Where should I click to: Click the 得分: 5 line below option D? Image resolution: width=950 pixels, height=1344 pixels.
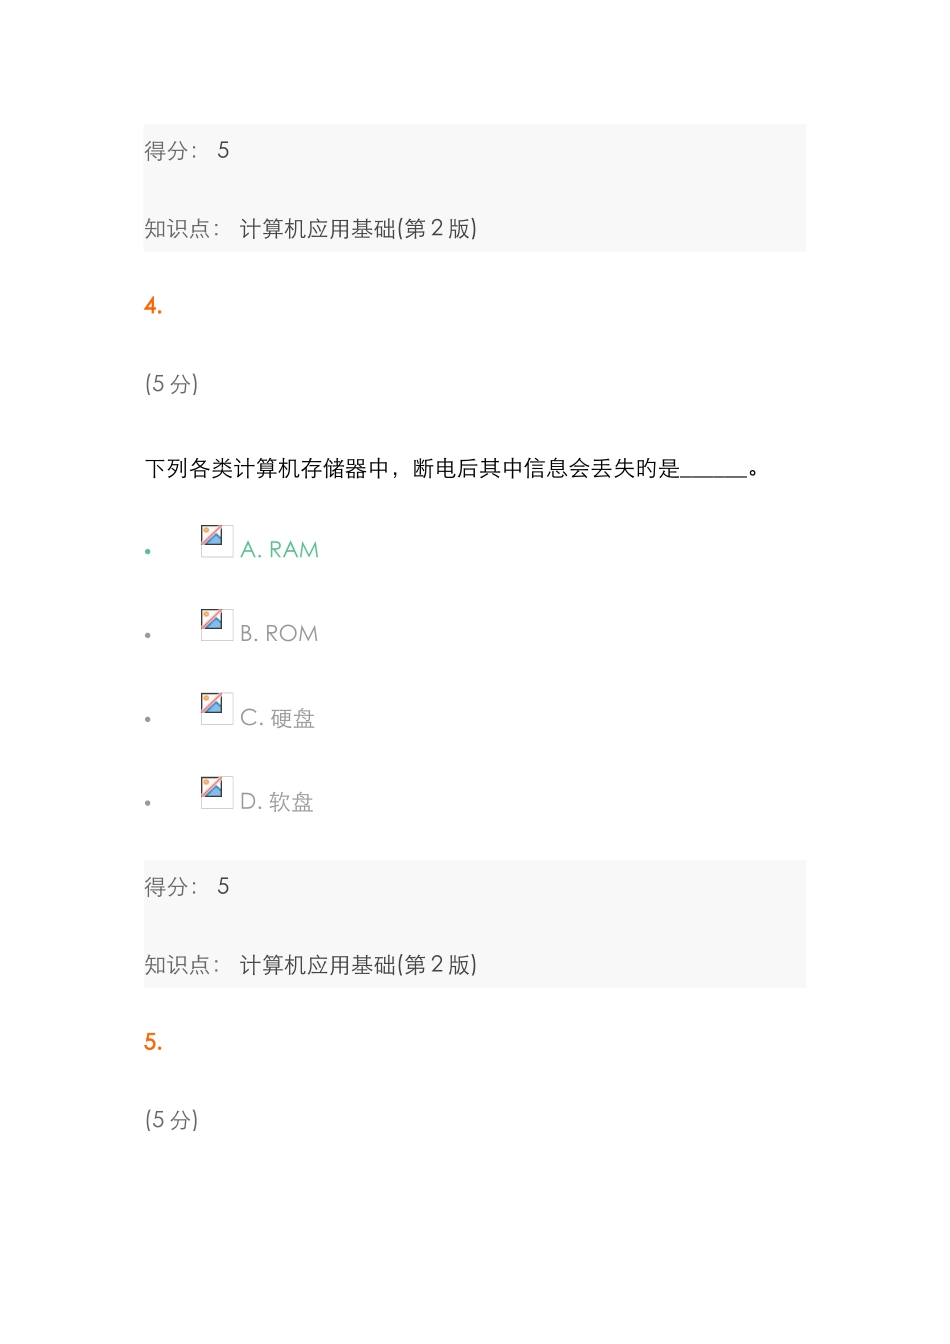[187, 887]
